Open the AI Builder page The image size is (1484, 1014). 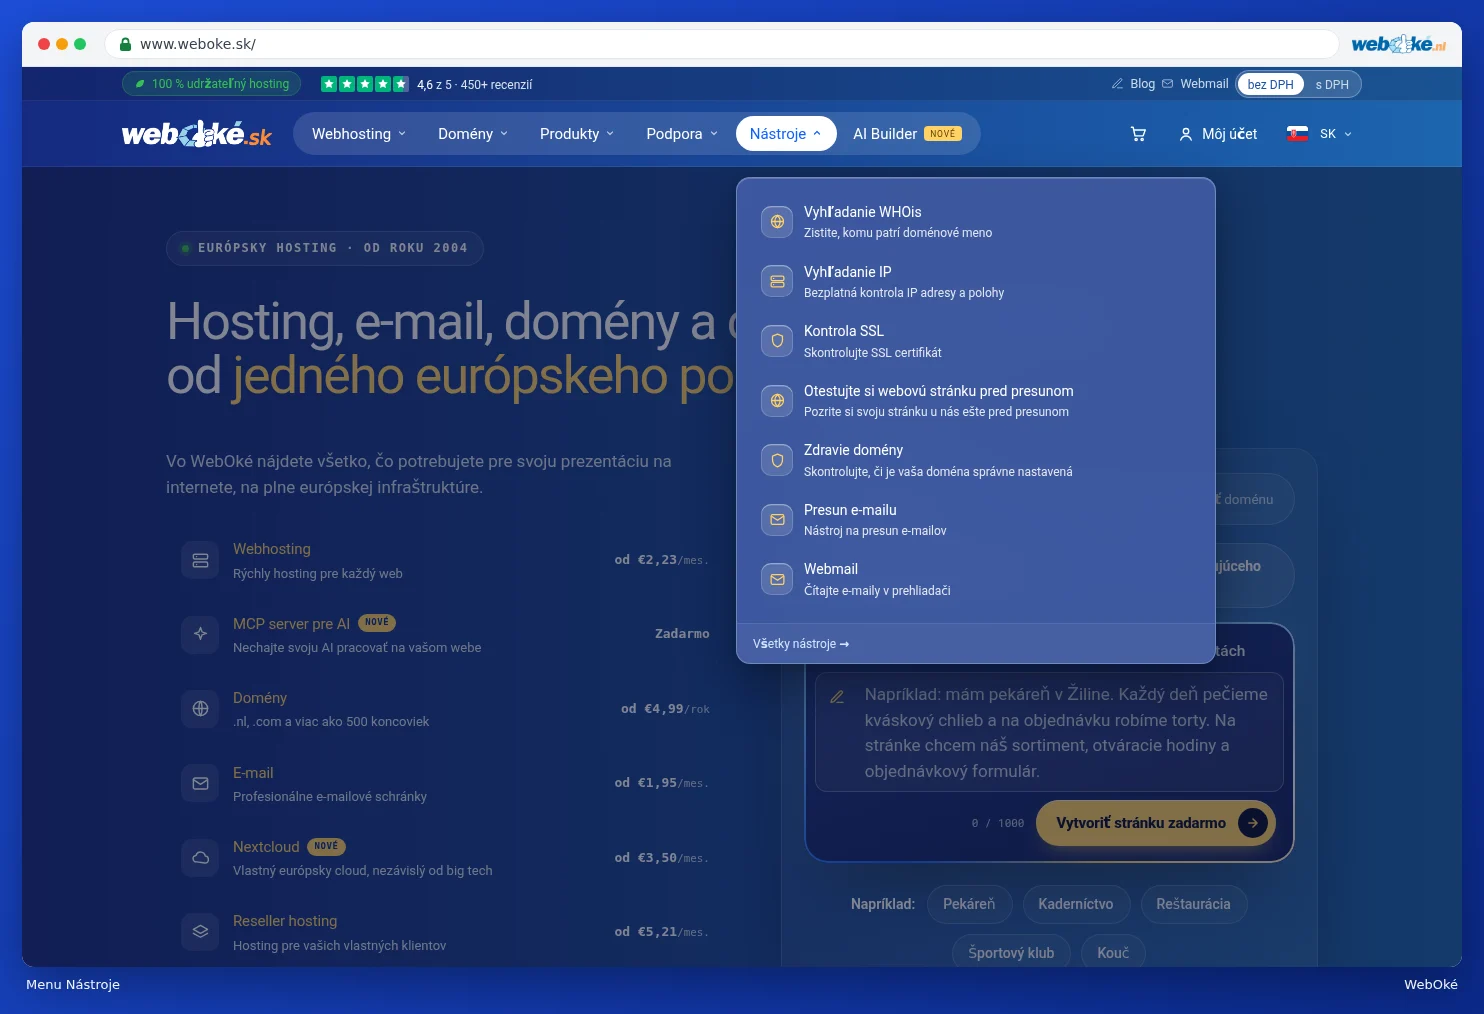(x=907, y=134)
